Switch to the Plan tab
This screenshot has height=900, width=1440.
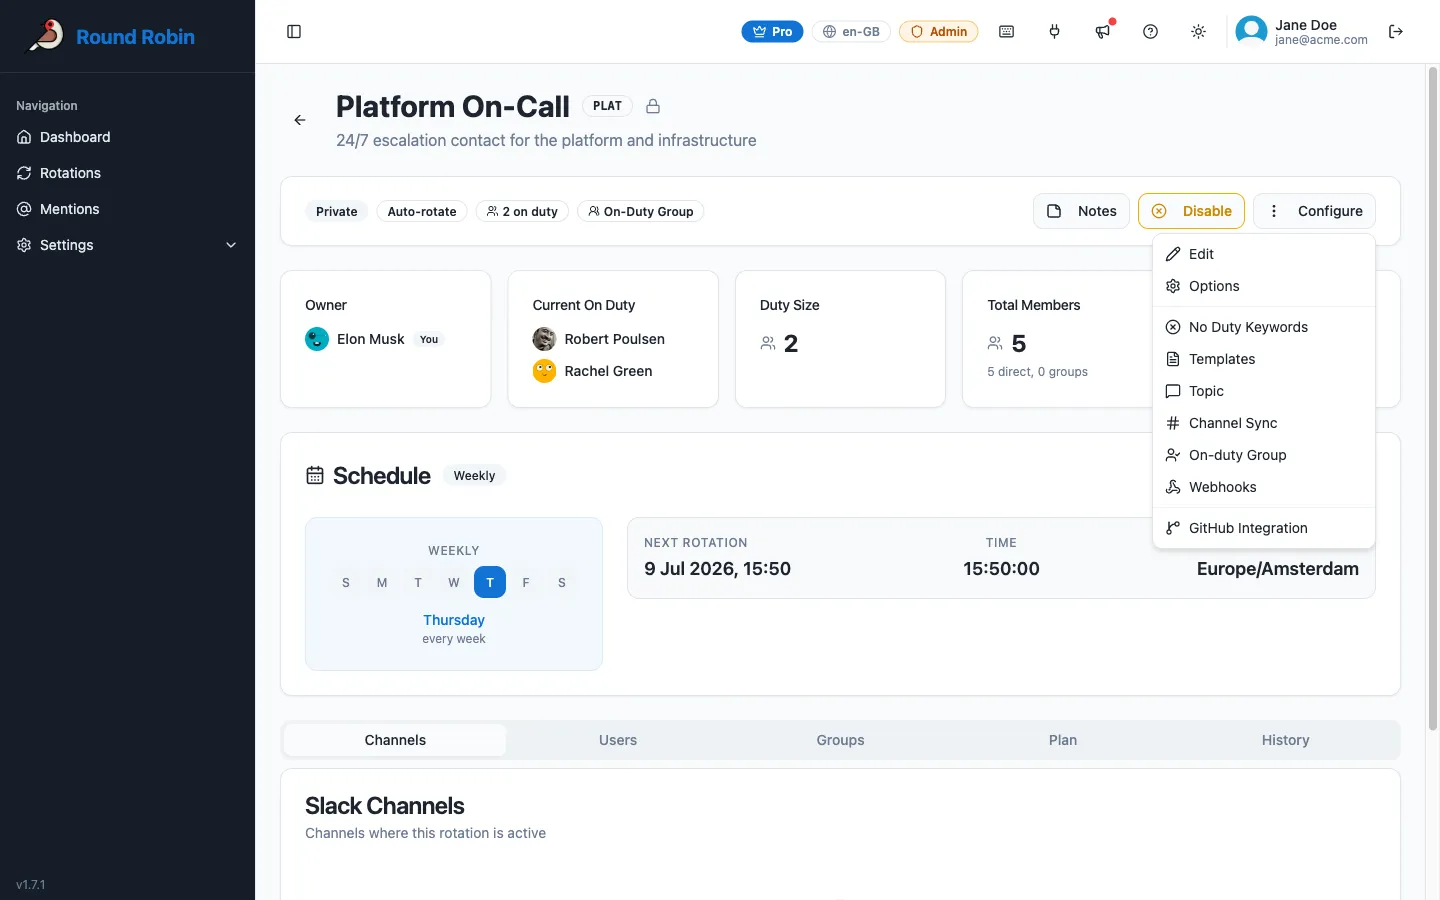[1063, 740]
